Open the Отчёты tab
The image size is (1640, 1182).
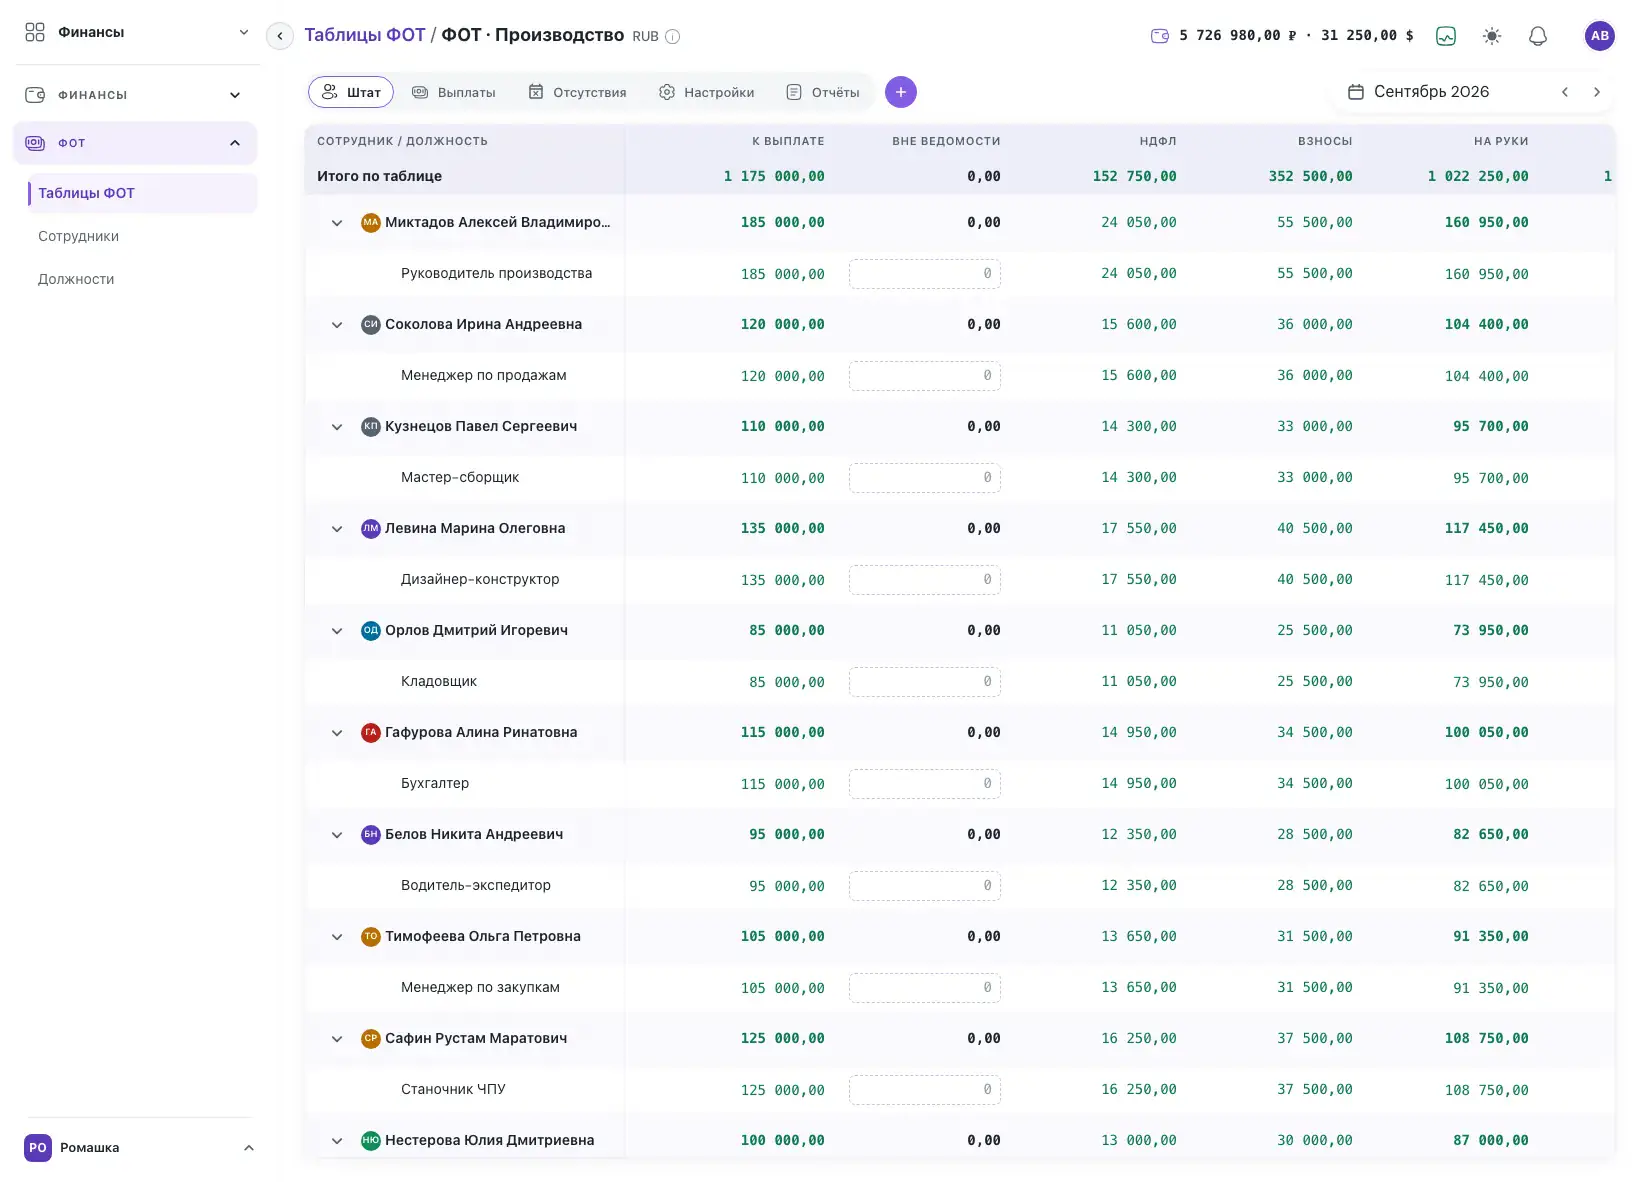pyautogui.click(x=823, y=92)
